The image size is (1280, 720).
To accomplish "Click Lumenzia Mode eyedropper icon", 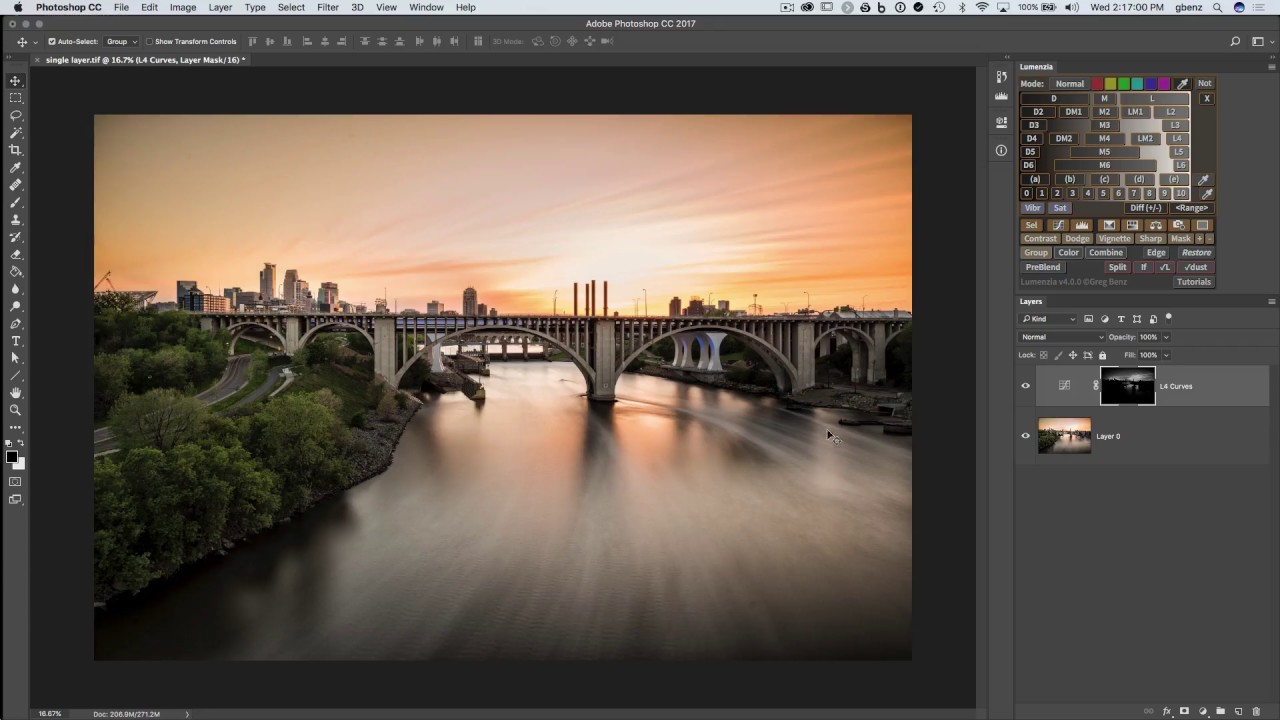I will (x=1182, y=84).
